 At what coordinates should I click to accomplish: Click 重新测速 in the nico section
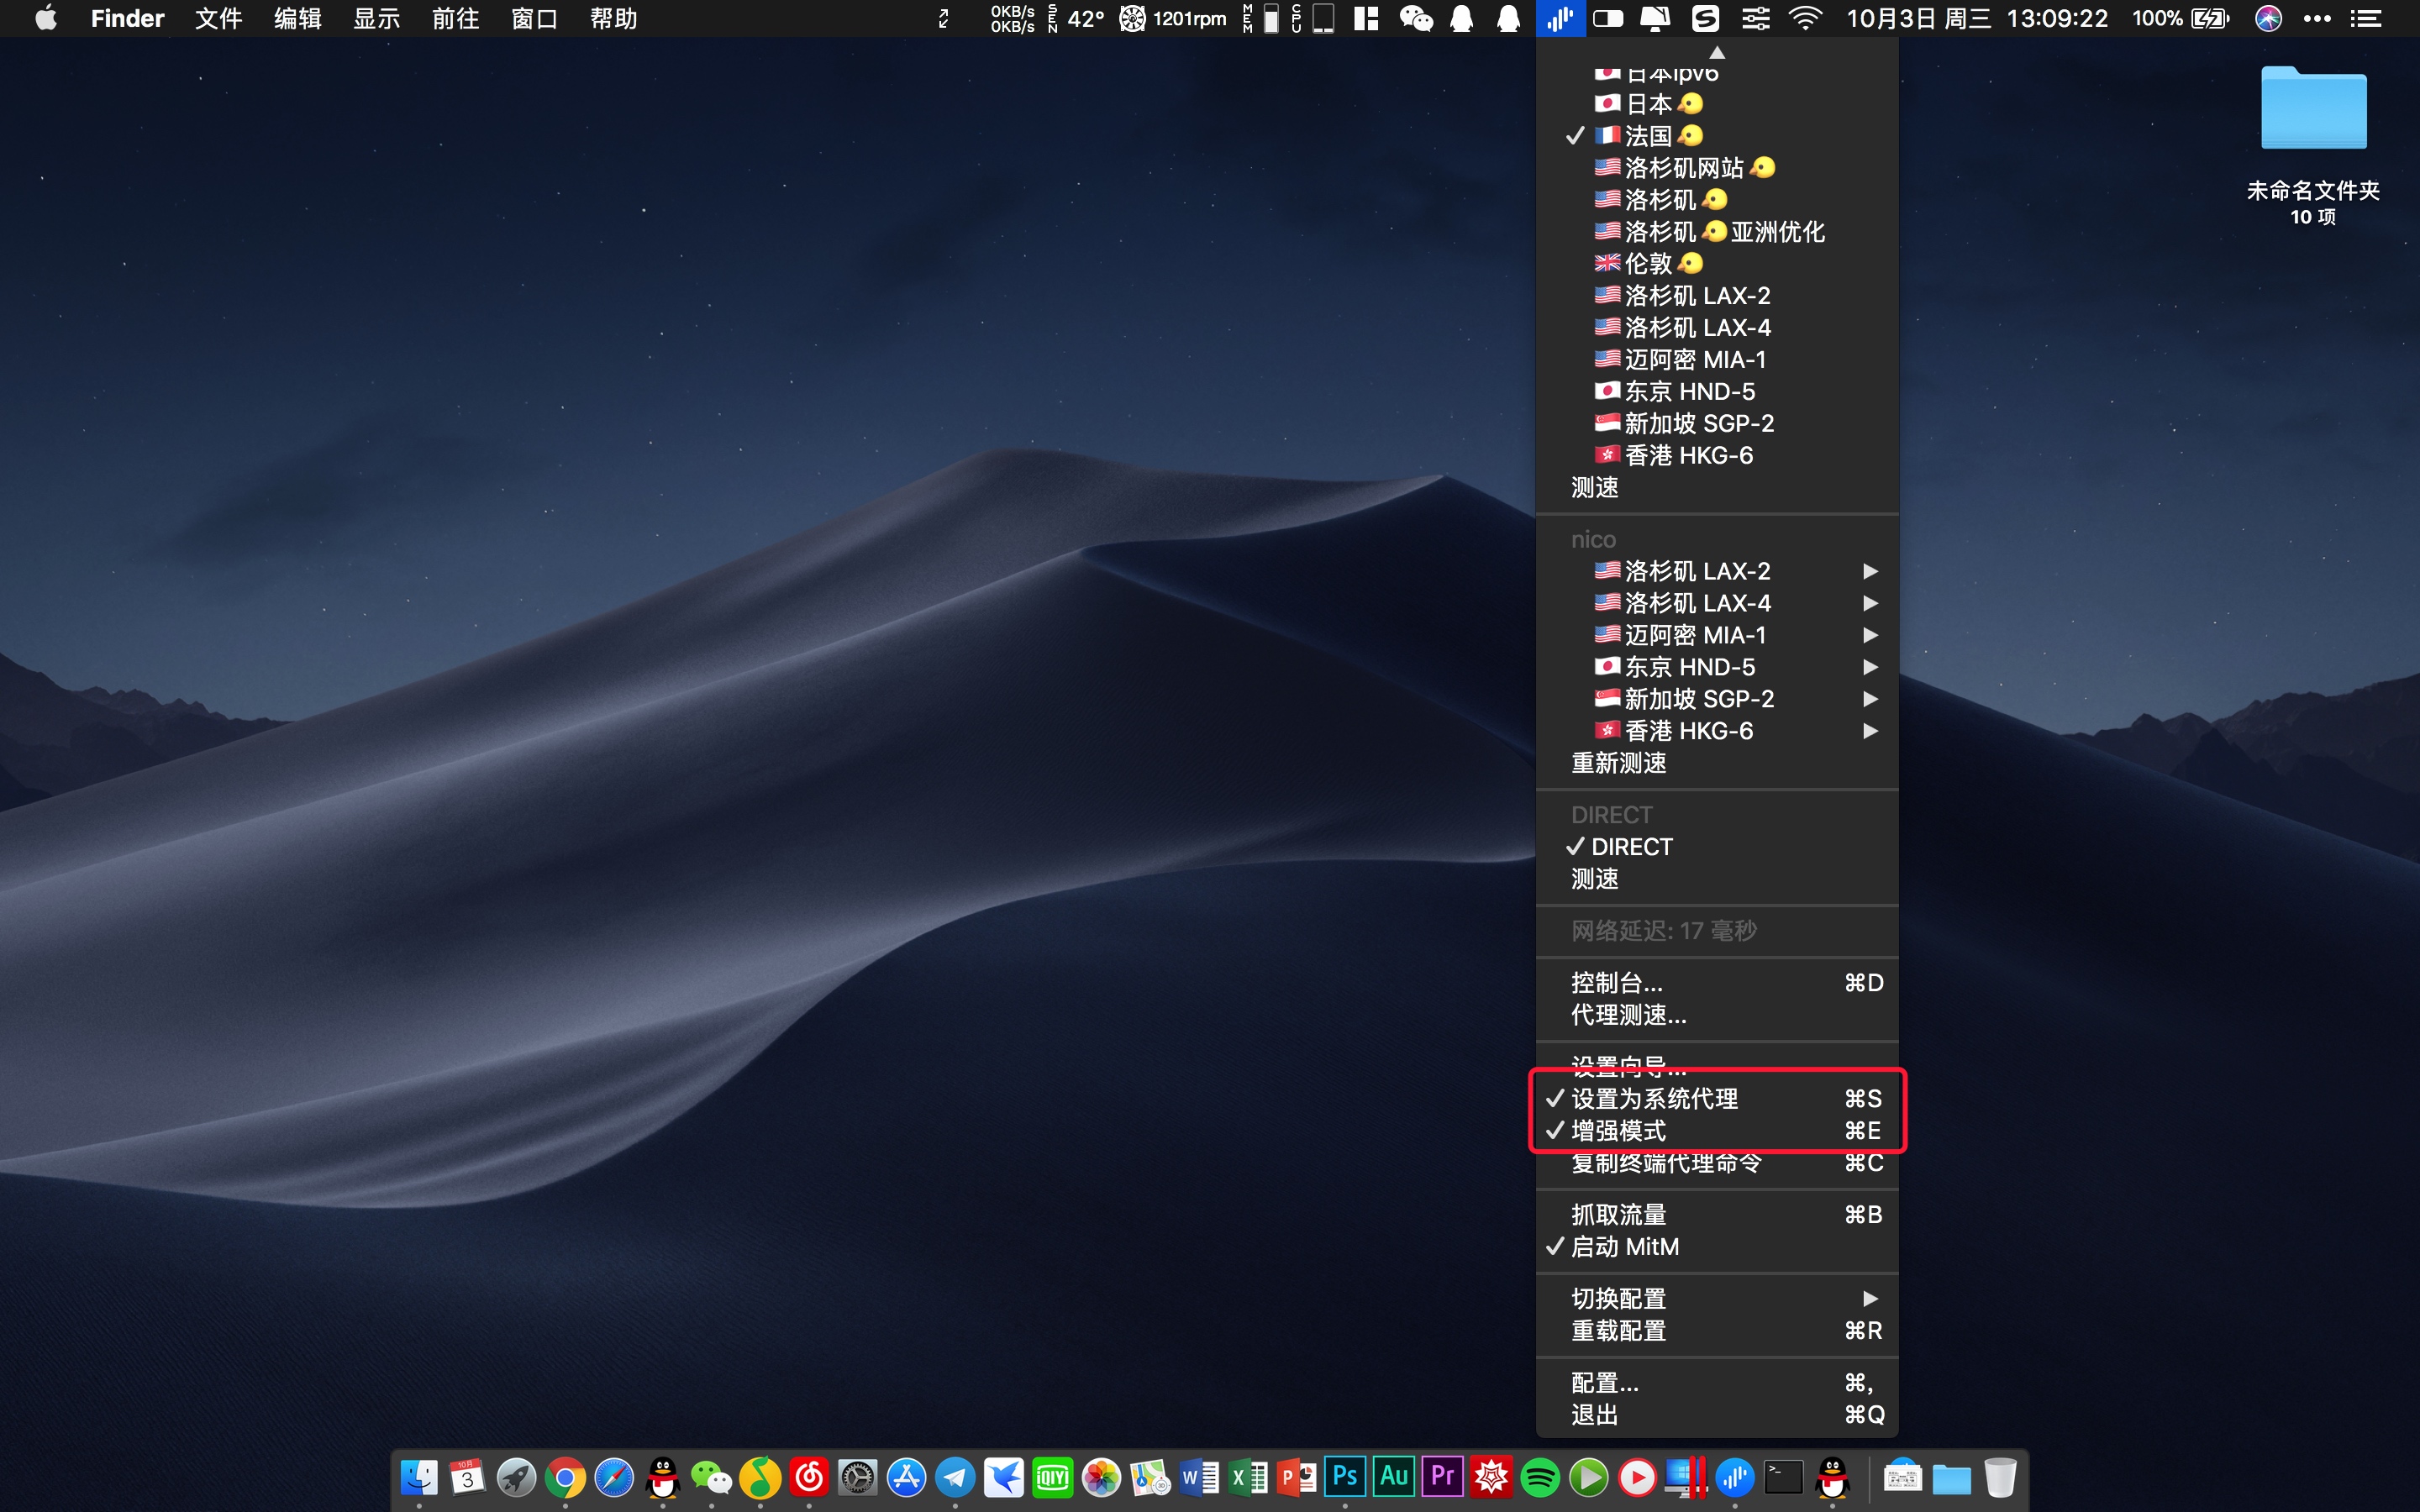(x=1618, y=764)
